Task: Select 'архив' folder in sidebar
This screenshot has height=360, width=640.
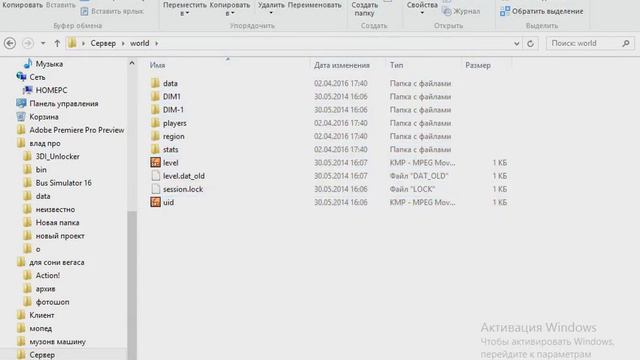Action: tap(45, 289)
